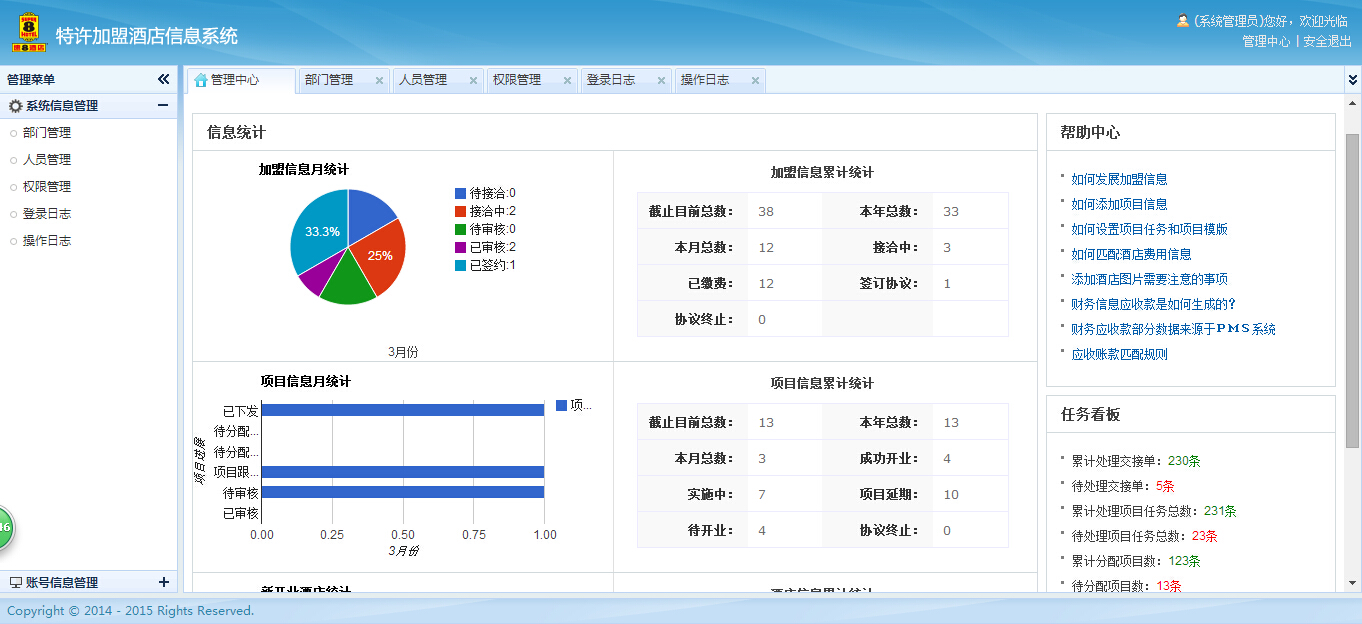This screenshot has width=1362, height=624.
Task: Open 操作日志 in the sidebar menu
Action: [47, 240]
